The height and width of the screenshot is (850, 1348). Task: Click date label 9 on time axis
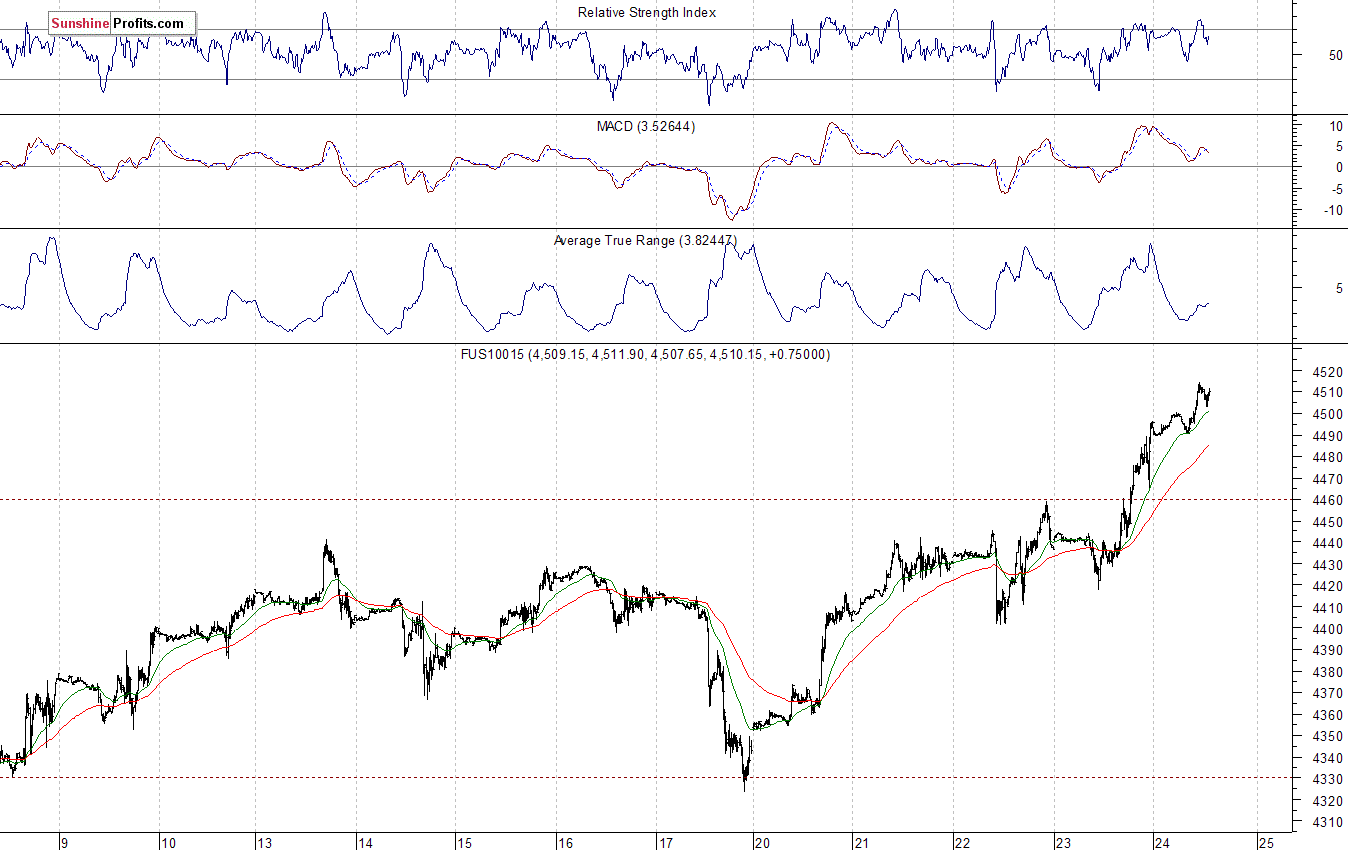click(64, 842)
